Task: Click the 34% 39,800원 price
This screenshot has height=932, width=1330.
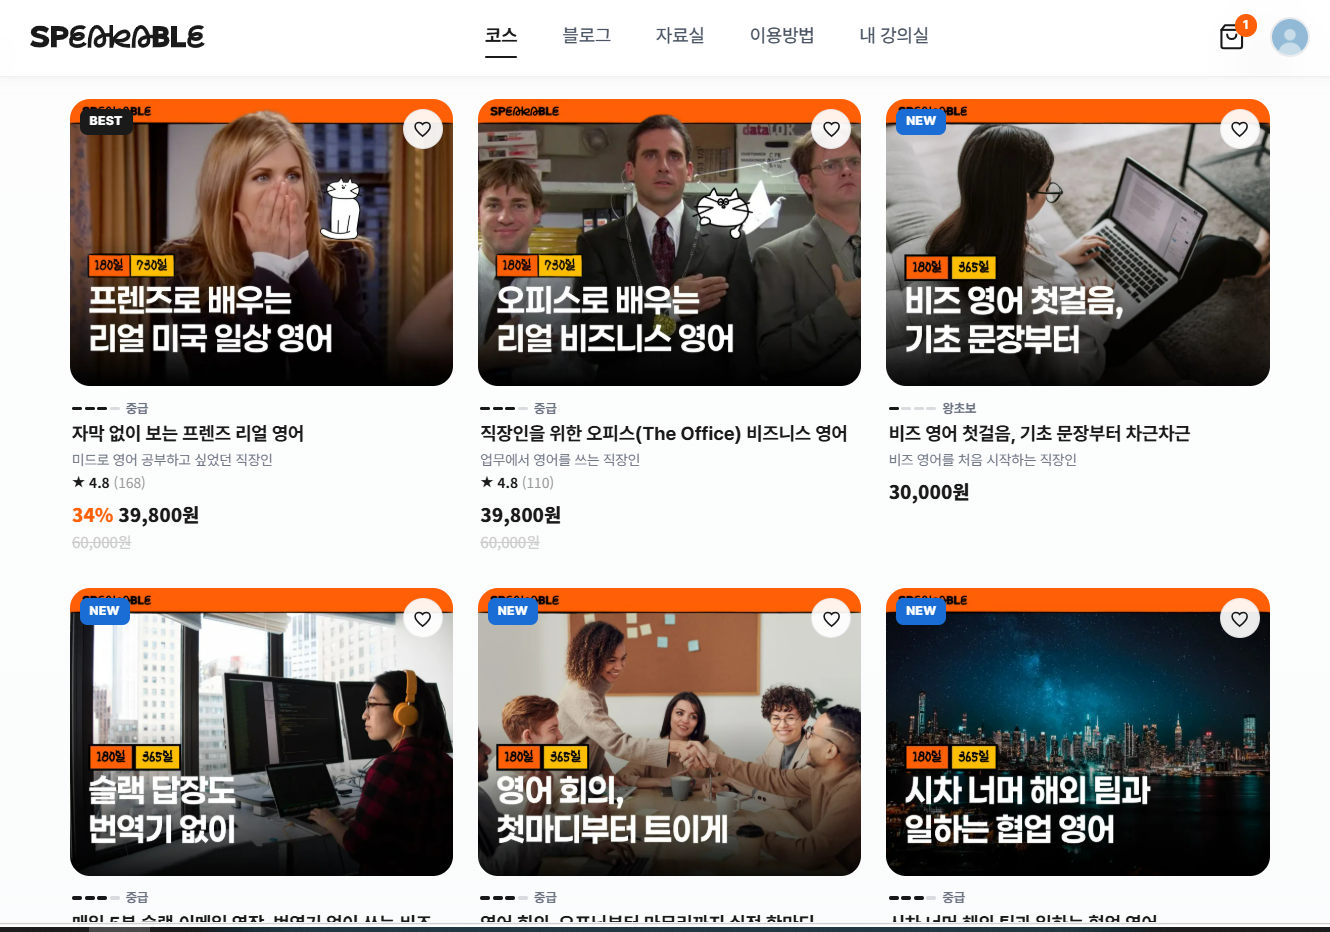Action: click(x=135, y=515)
